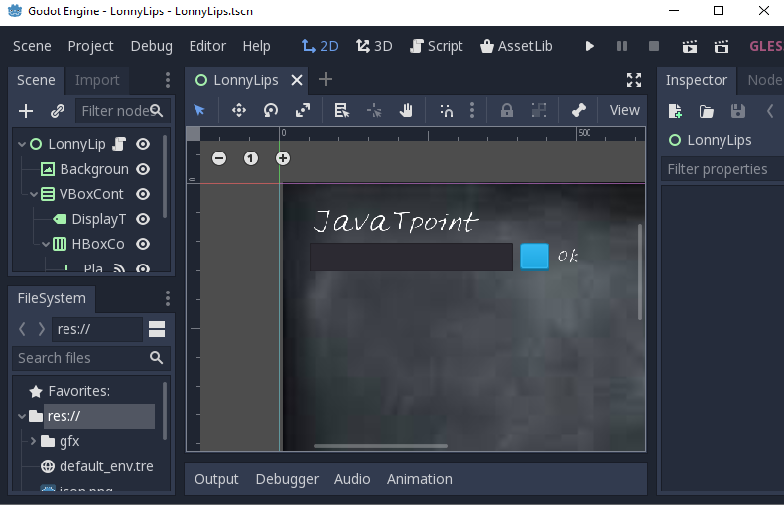The image size is (784, 505).
Task: Click the Search files field
Action: click(x=92, y=358)
